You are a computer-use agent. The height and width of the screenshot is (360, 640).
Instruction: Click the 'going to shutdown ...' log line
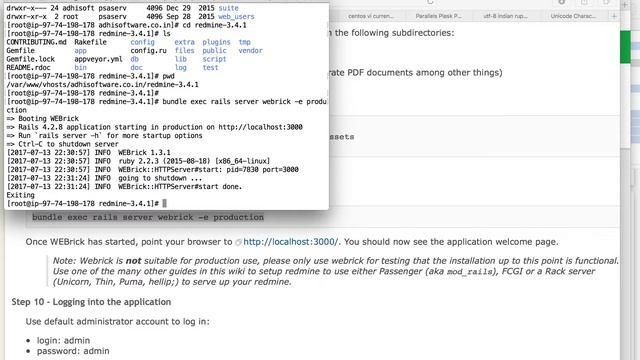[104, 178]
